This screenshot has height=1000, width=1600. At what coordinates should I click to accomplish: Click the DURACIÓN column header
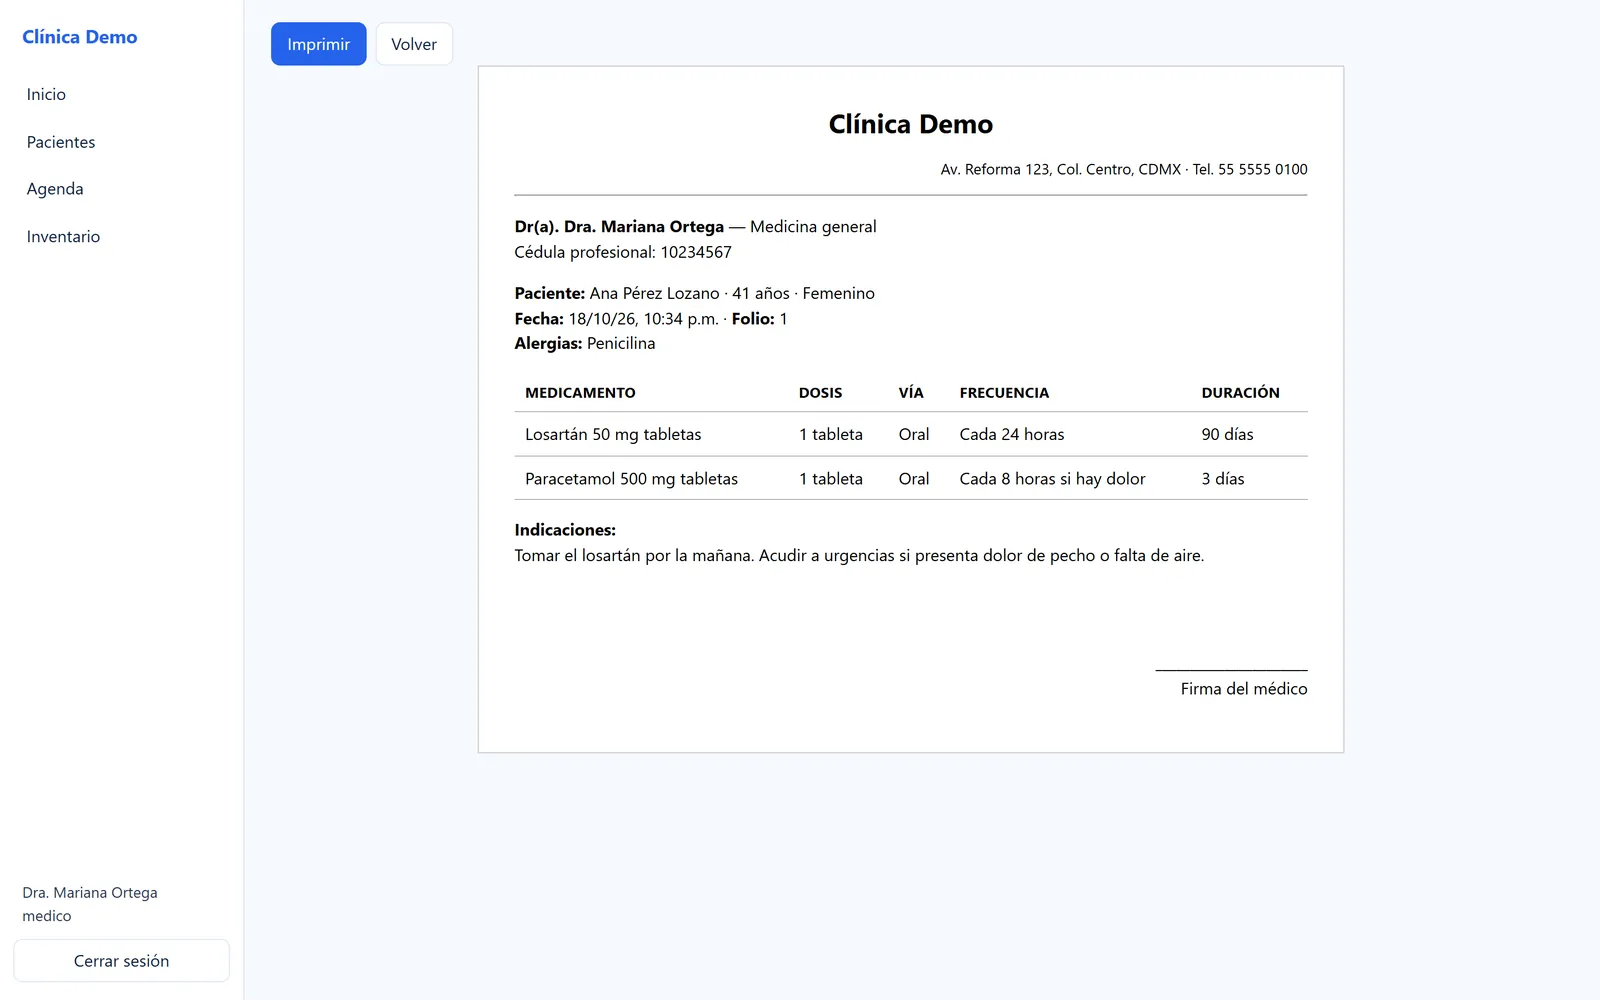click(x=1240, y=393)
